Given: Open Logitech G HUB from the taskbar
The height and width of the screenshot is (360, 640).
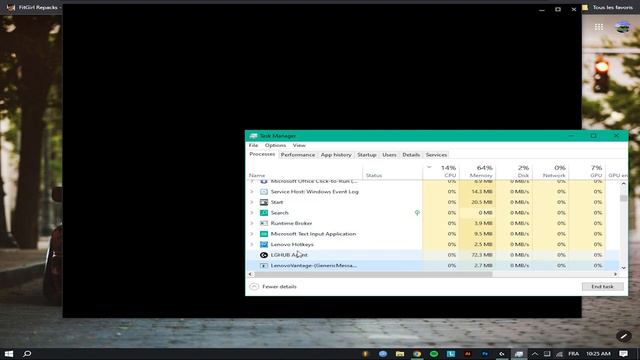Looking at the screenshot, I should 502,354.
